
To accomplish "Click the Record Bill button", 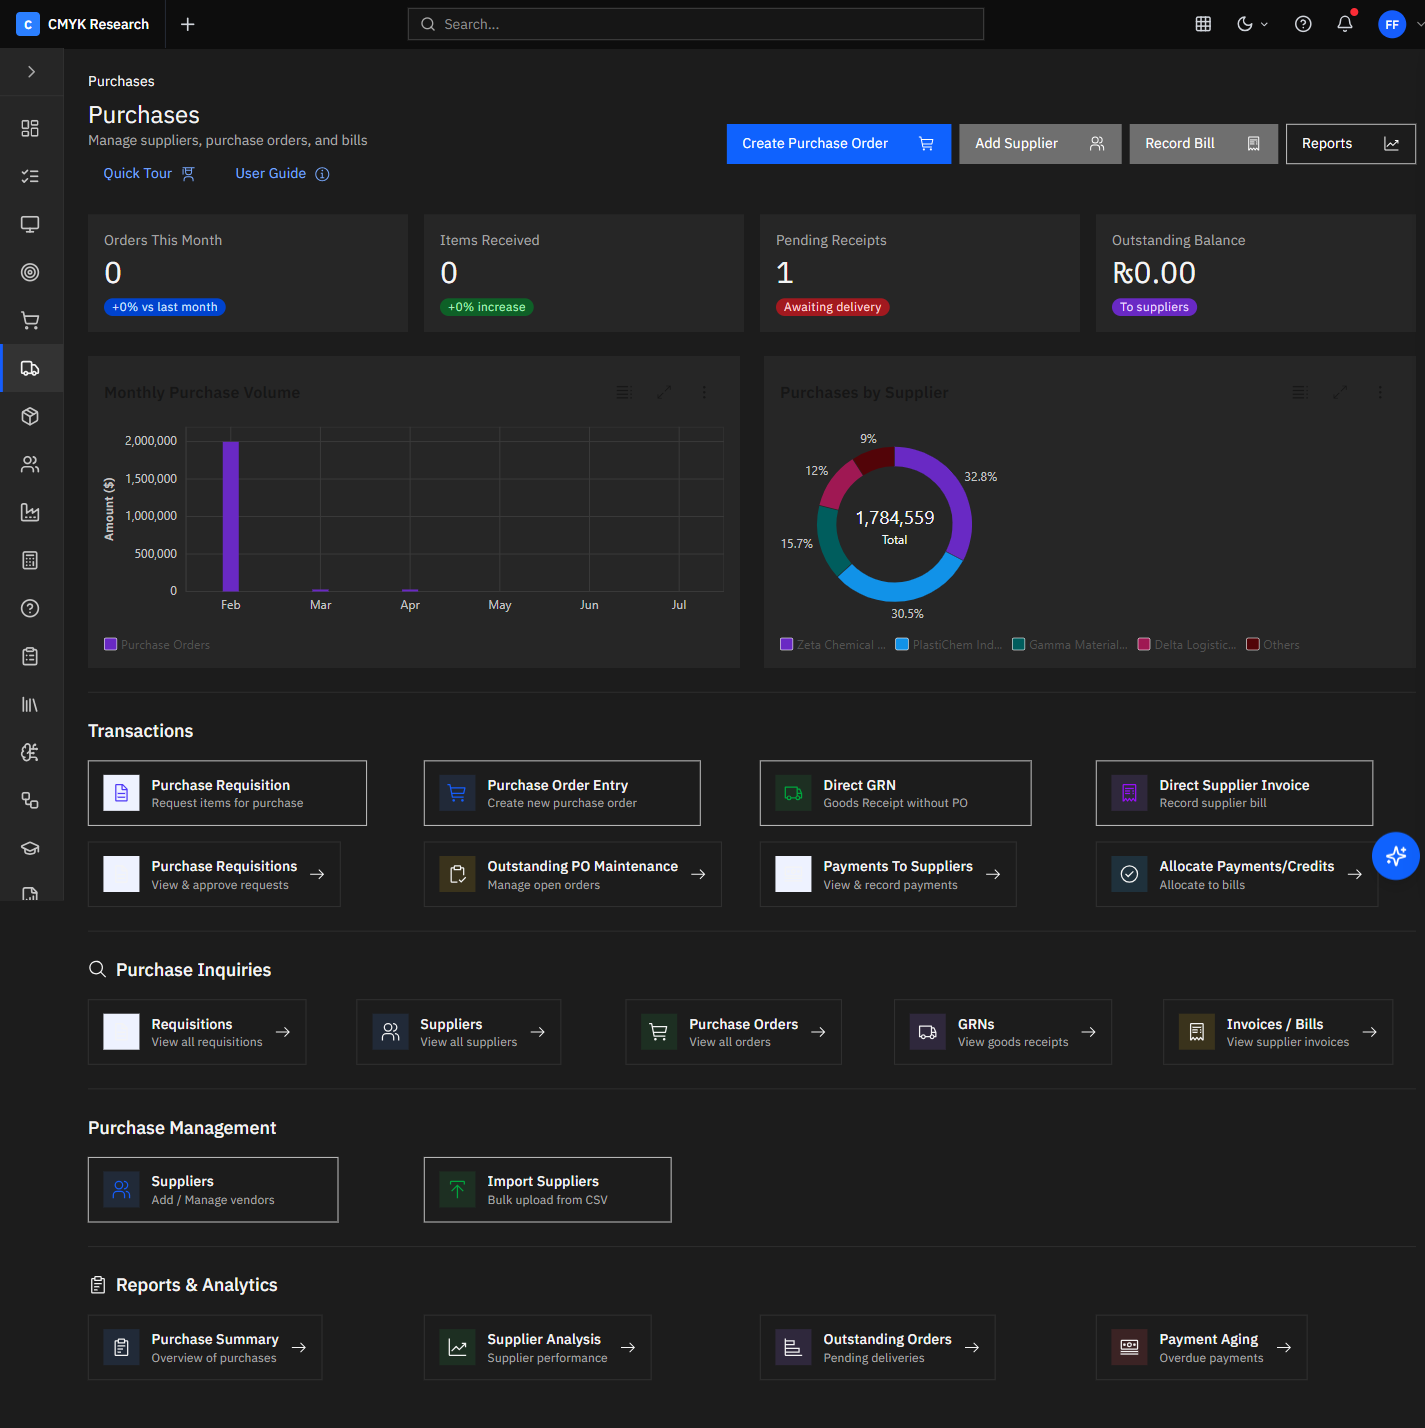I will (1203, 144).
